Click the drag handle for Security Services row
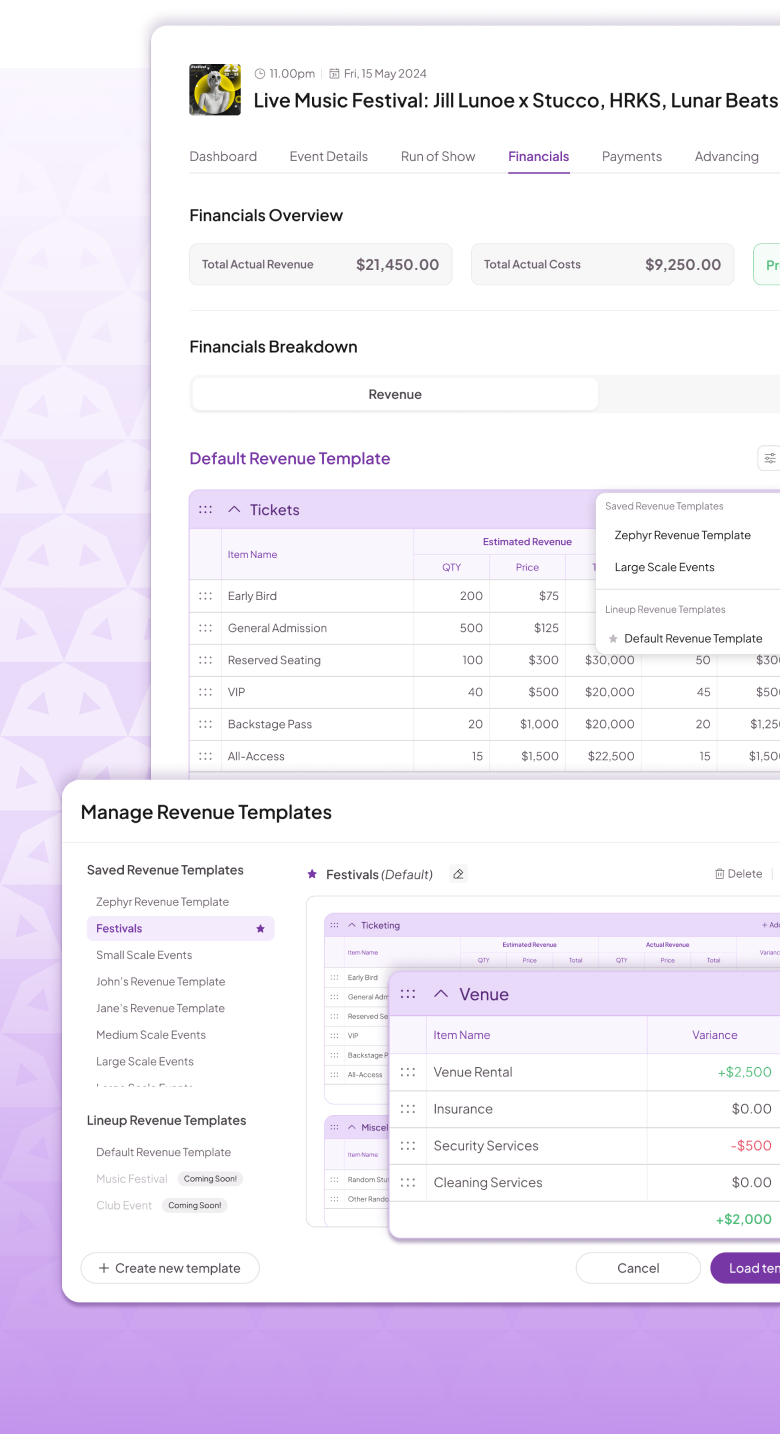The height and width of the screenshot is (1434, 780). click(x=408, y=1146)
